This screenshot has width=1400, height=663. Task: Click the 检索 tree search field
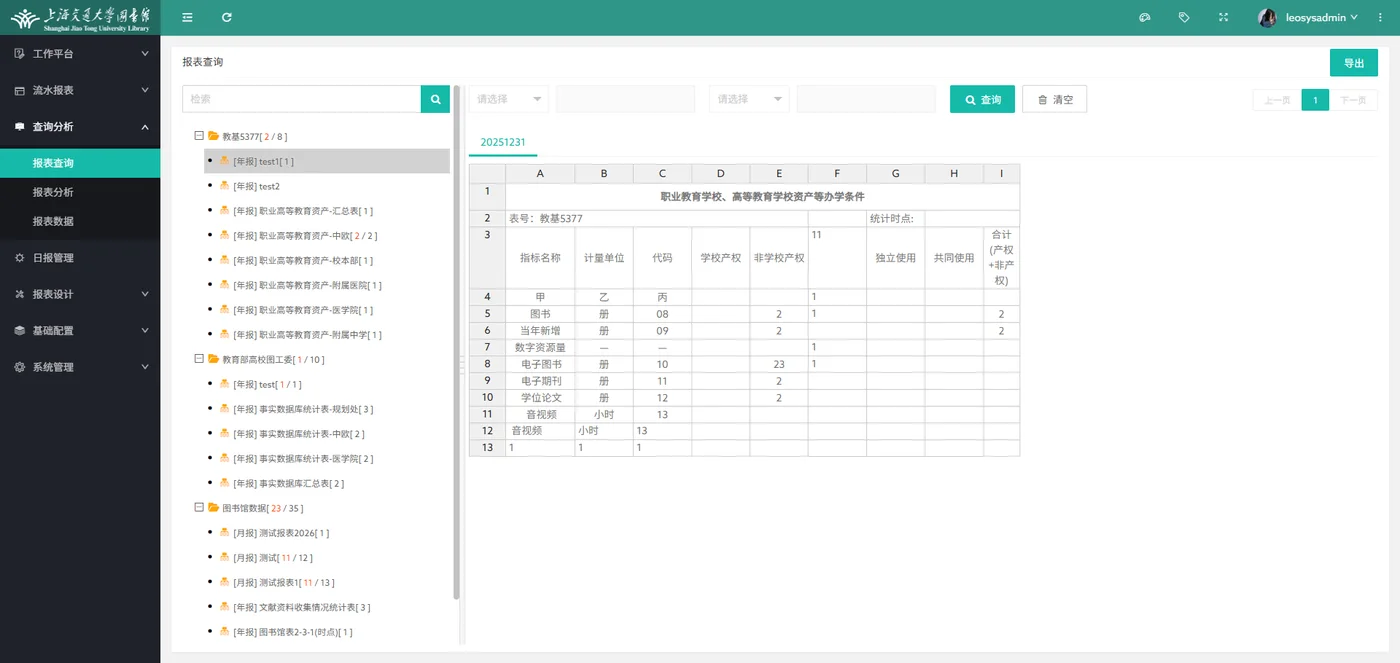pos(301,99)
